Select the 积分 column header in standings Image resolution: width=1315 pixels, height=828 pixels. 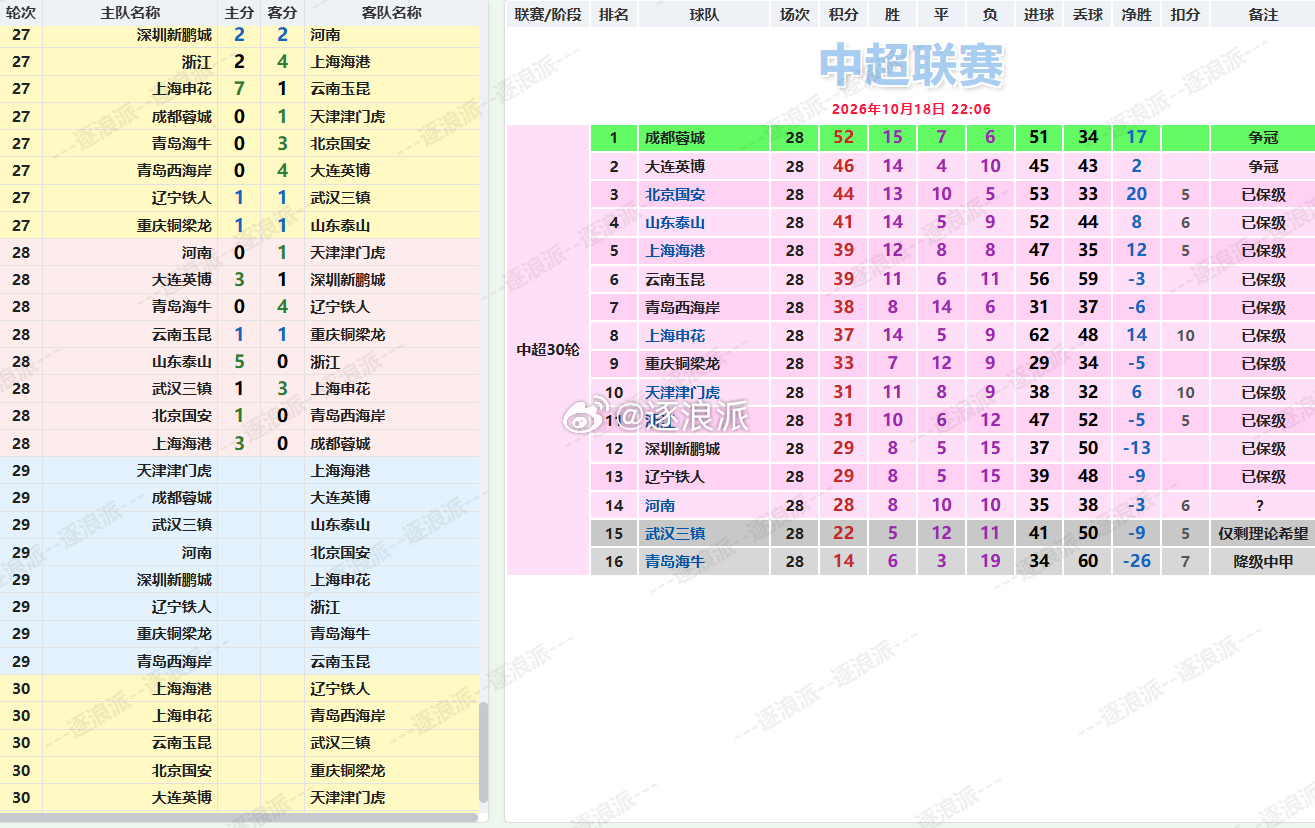point(844,14)
